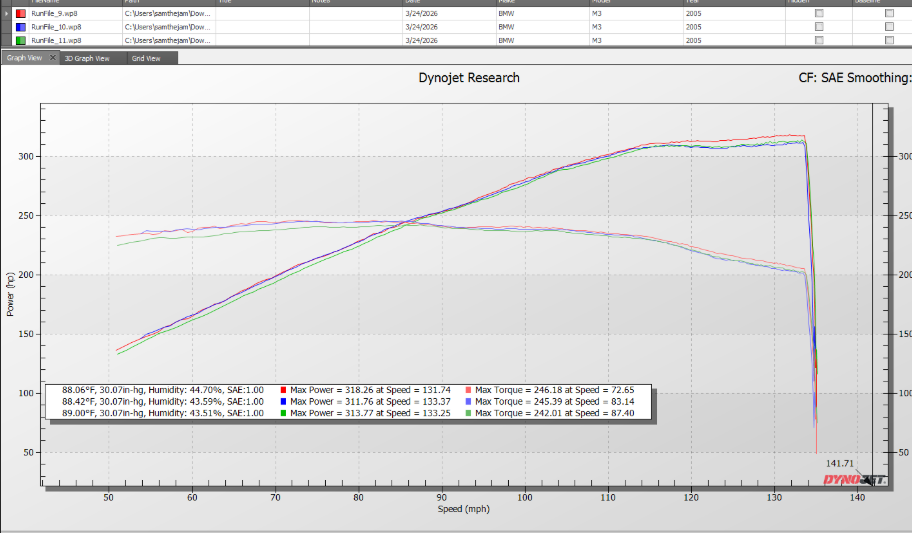Click the blue Max Torque legend marker
912x533 pixels.
pyautogui.click(x=469, y=401)
